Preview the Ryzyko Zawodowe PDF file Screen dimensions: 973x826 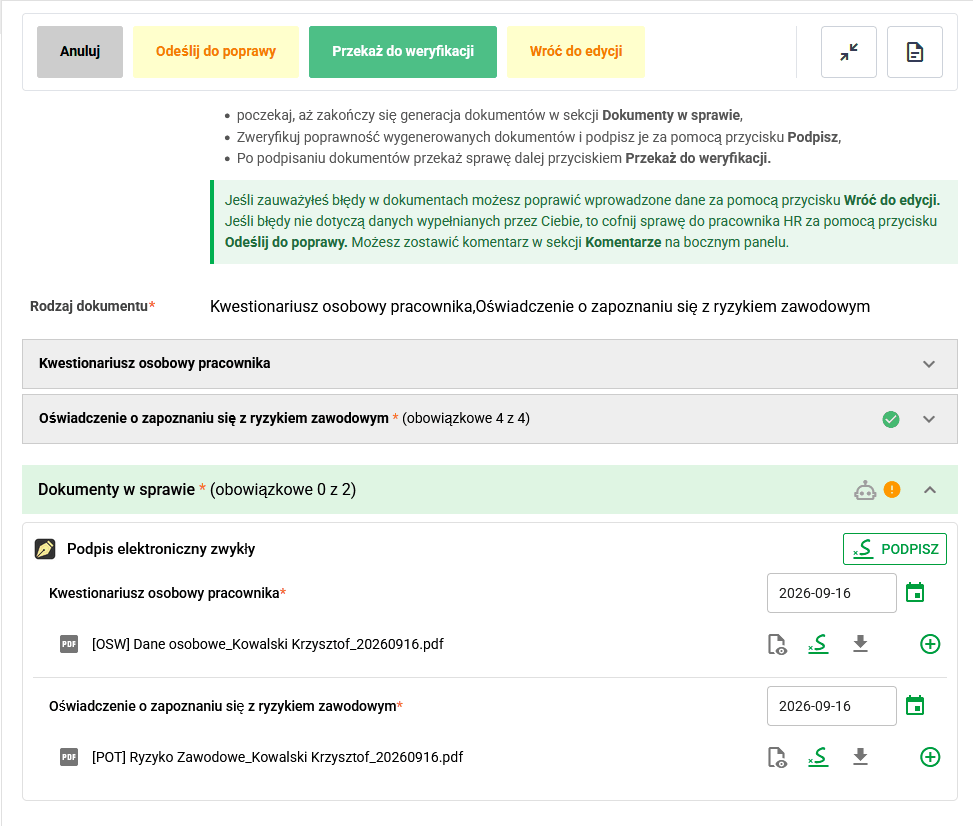tap(777, 757)
